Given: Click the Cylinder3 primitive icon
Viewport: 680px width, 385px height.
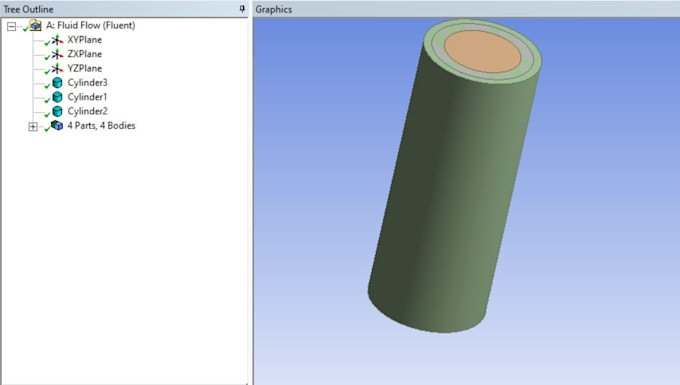Looking at the screenshot, I should pyautogui.click(x=57, y=82).
